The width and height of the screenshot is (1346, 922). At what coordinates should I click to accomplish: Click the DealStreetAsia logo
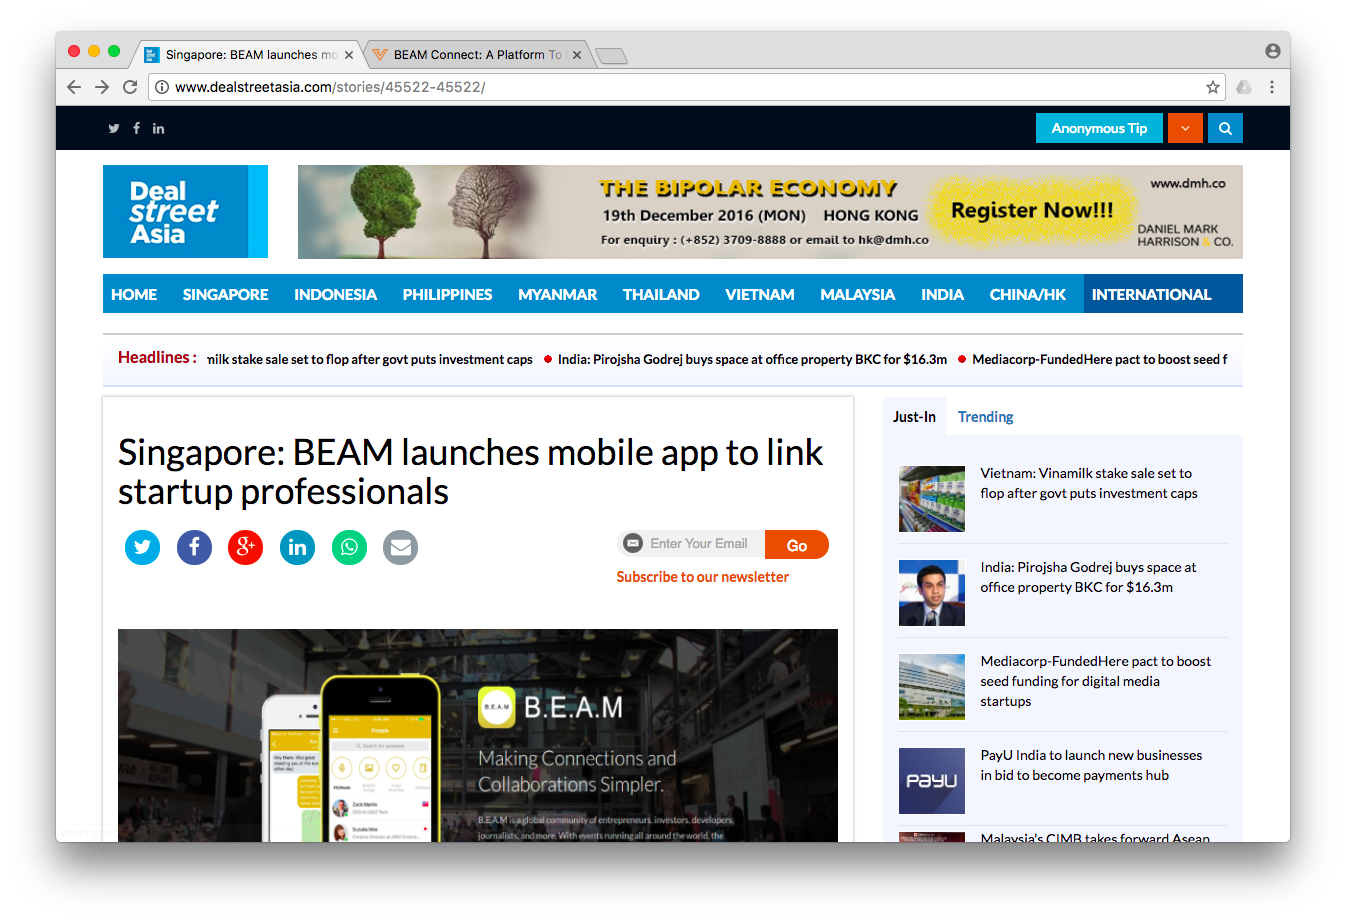tap(185, 211)
